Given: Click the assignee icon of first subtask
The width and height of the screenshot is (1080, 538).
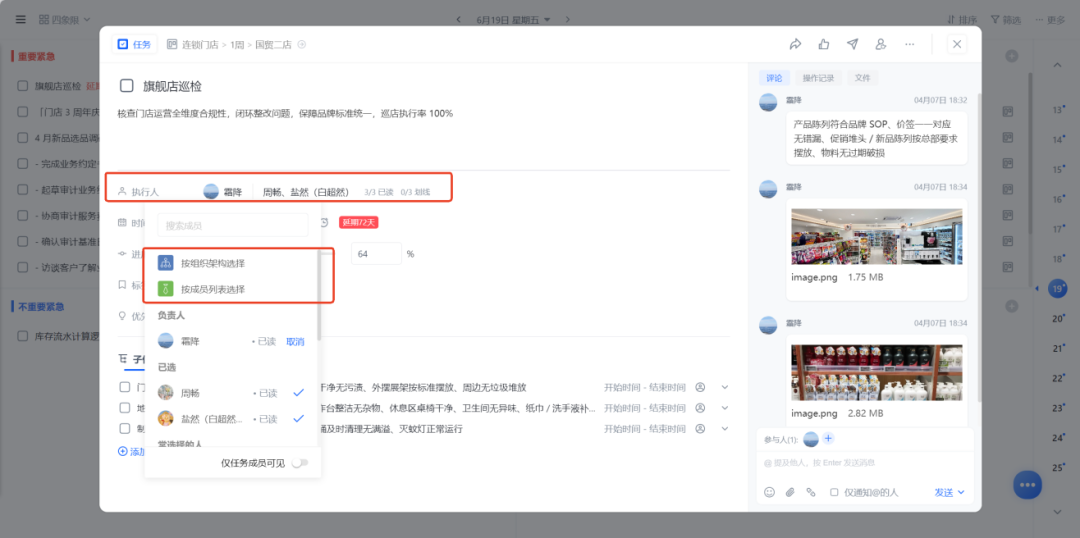Looking at the screenshot, I should point(700,387).
